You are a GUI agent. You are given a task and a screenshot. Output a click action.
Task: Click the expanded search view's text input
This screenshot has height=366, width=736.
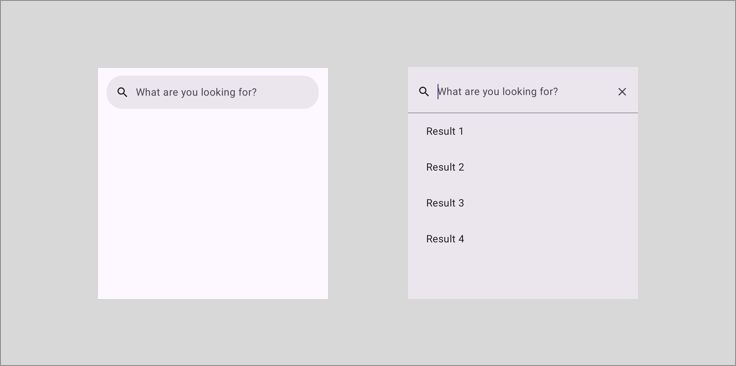click(x=522, y=92)
